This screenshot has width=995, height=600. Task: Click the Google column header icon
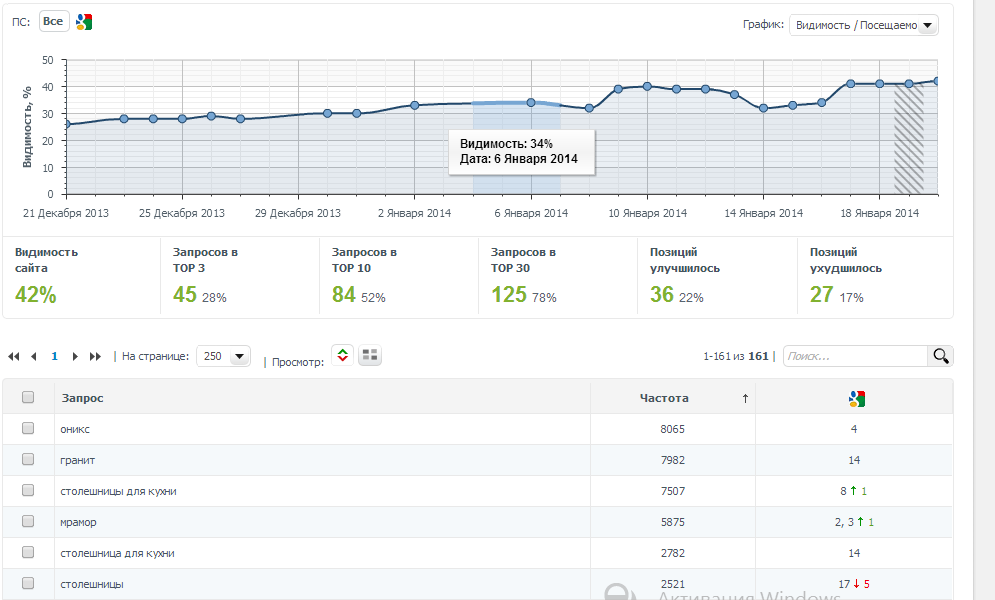[855, 398]
